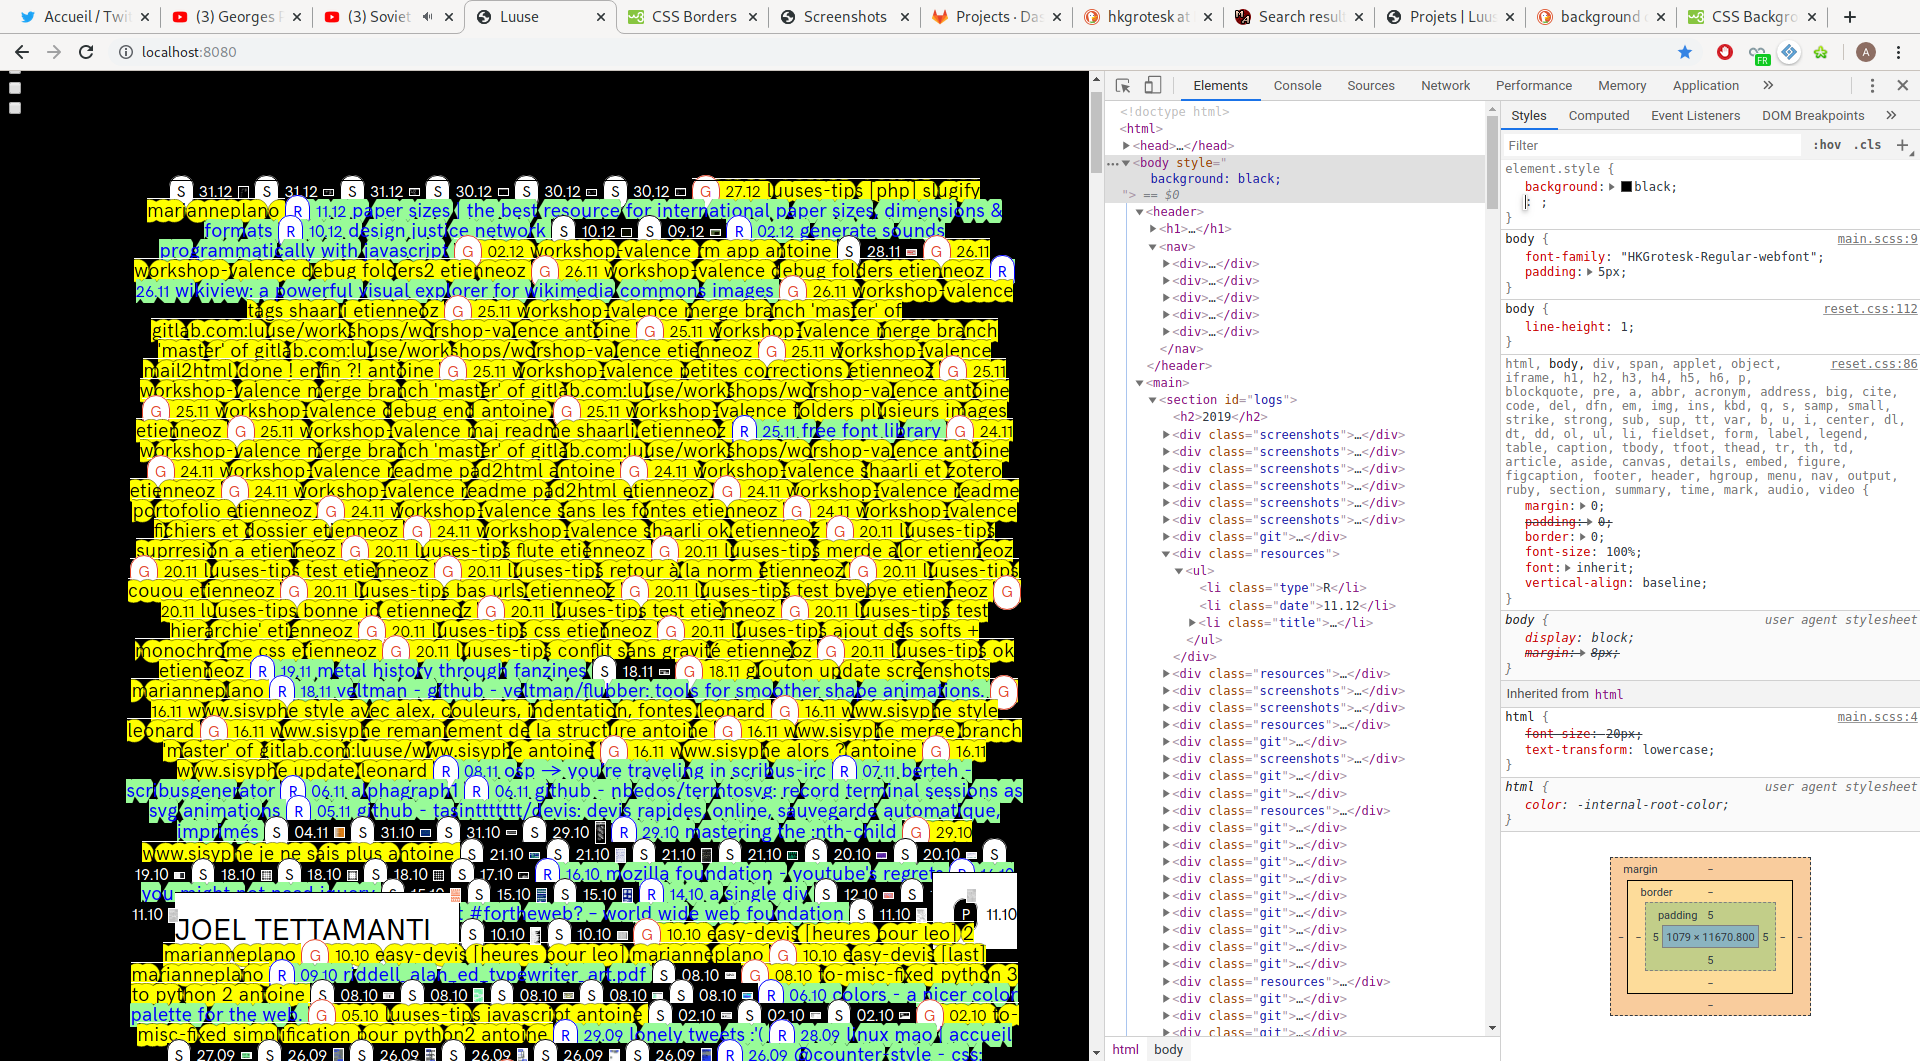Screen dimensions: 1920x1061
Task: Click the black background color swatch
Action: tap(1626, 187)
